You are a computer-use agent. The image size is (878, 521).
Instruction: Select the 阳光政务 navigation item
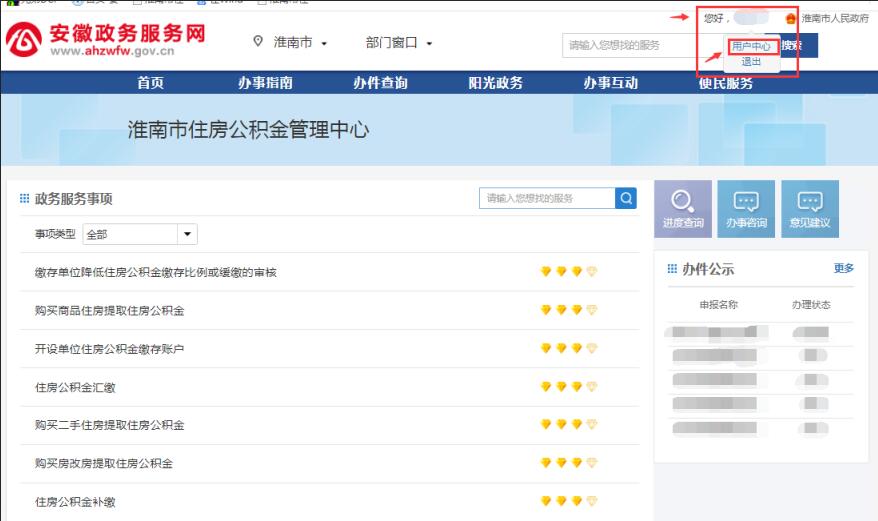(496, 83)
